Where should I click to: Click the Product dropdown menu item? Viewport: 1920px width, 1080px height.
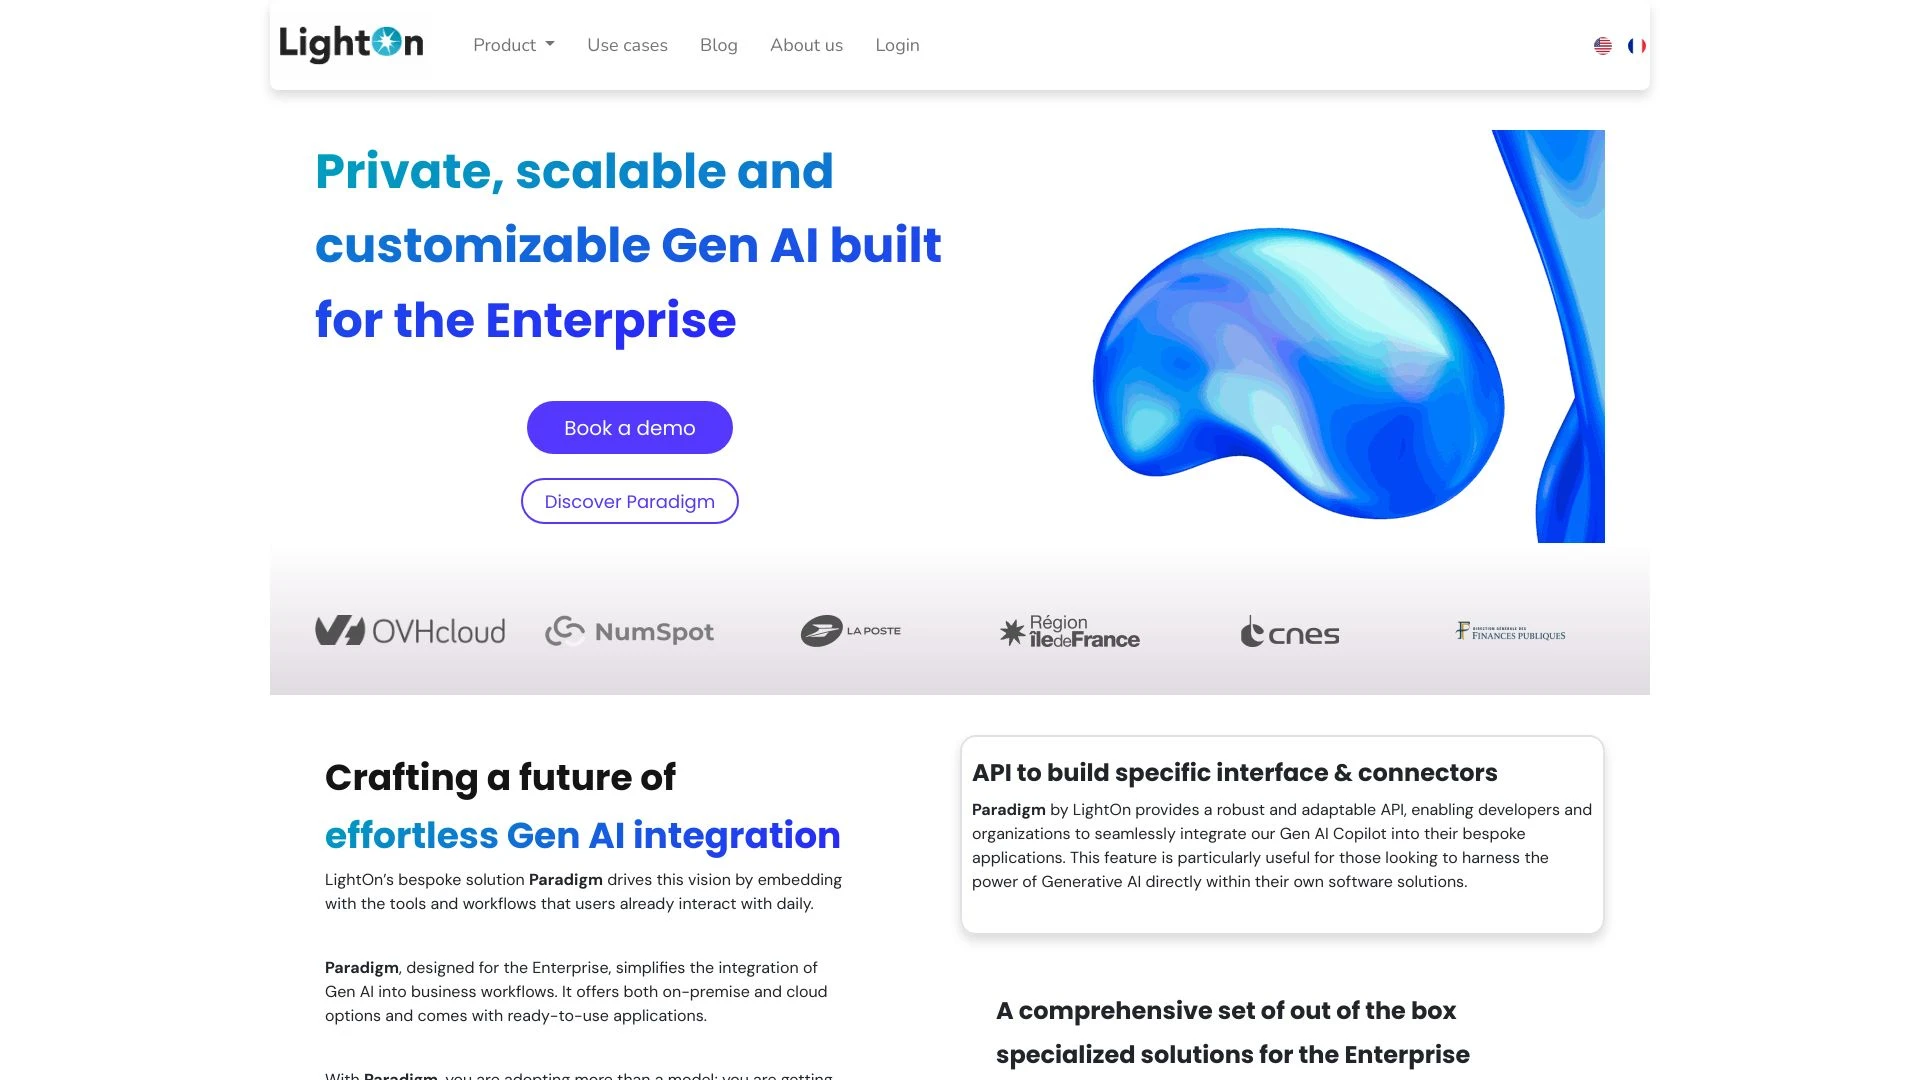513,45
